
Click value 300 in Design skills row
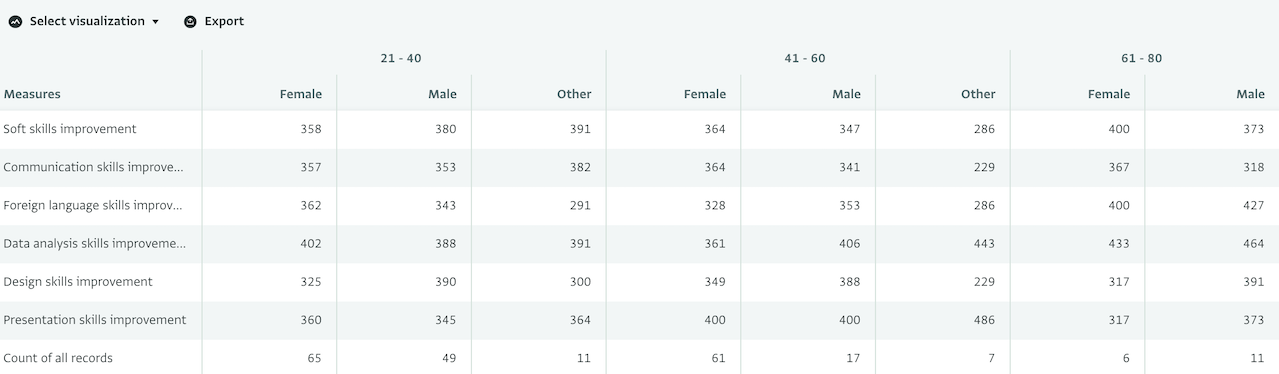point(580,281)
